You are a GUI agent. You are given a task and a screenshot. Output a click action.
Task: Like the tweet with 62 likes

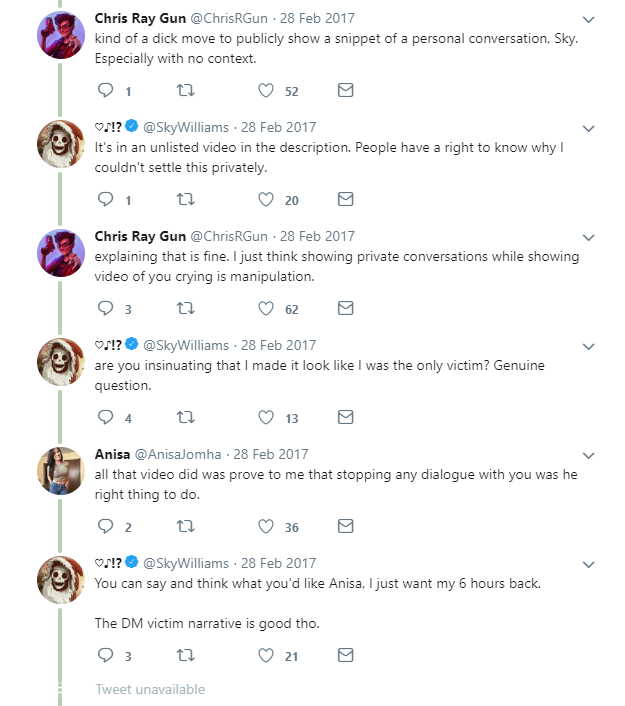266,309
